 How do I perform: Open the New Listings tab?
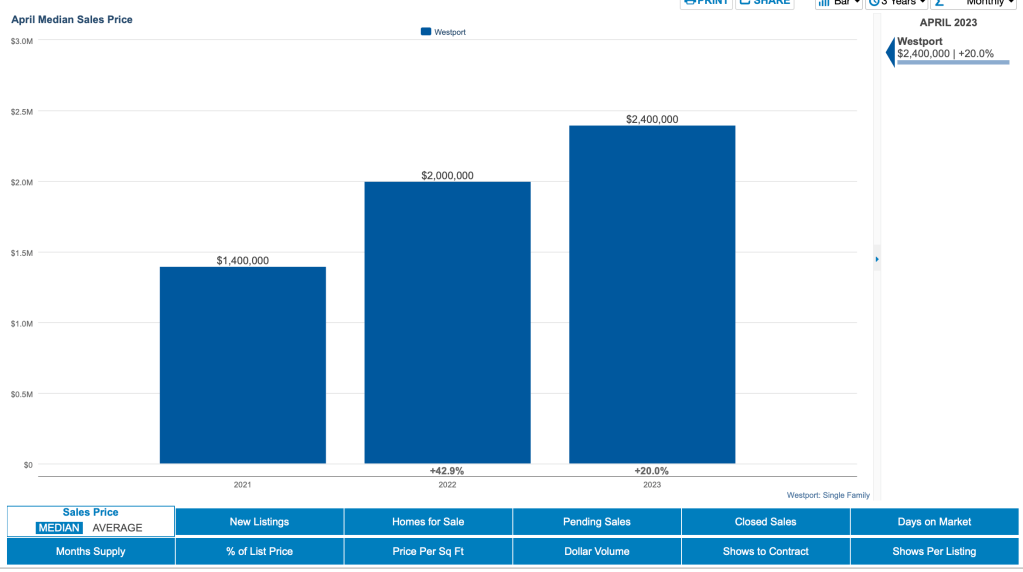point(259,522)
